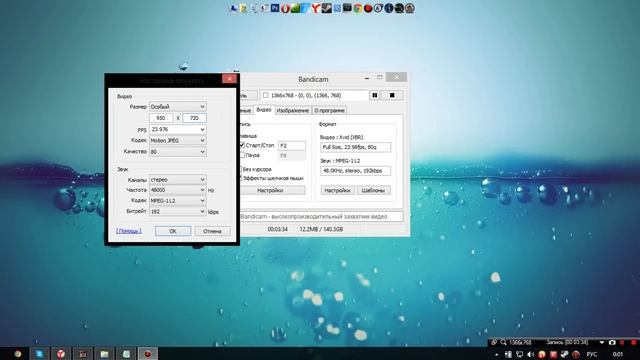
Task: Toggle the capture target checkbox beside 1366x768
Action: 266,95
